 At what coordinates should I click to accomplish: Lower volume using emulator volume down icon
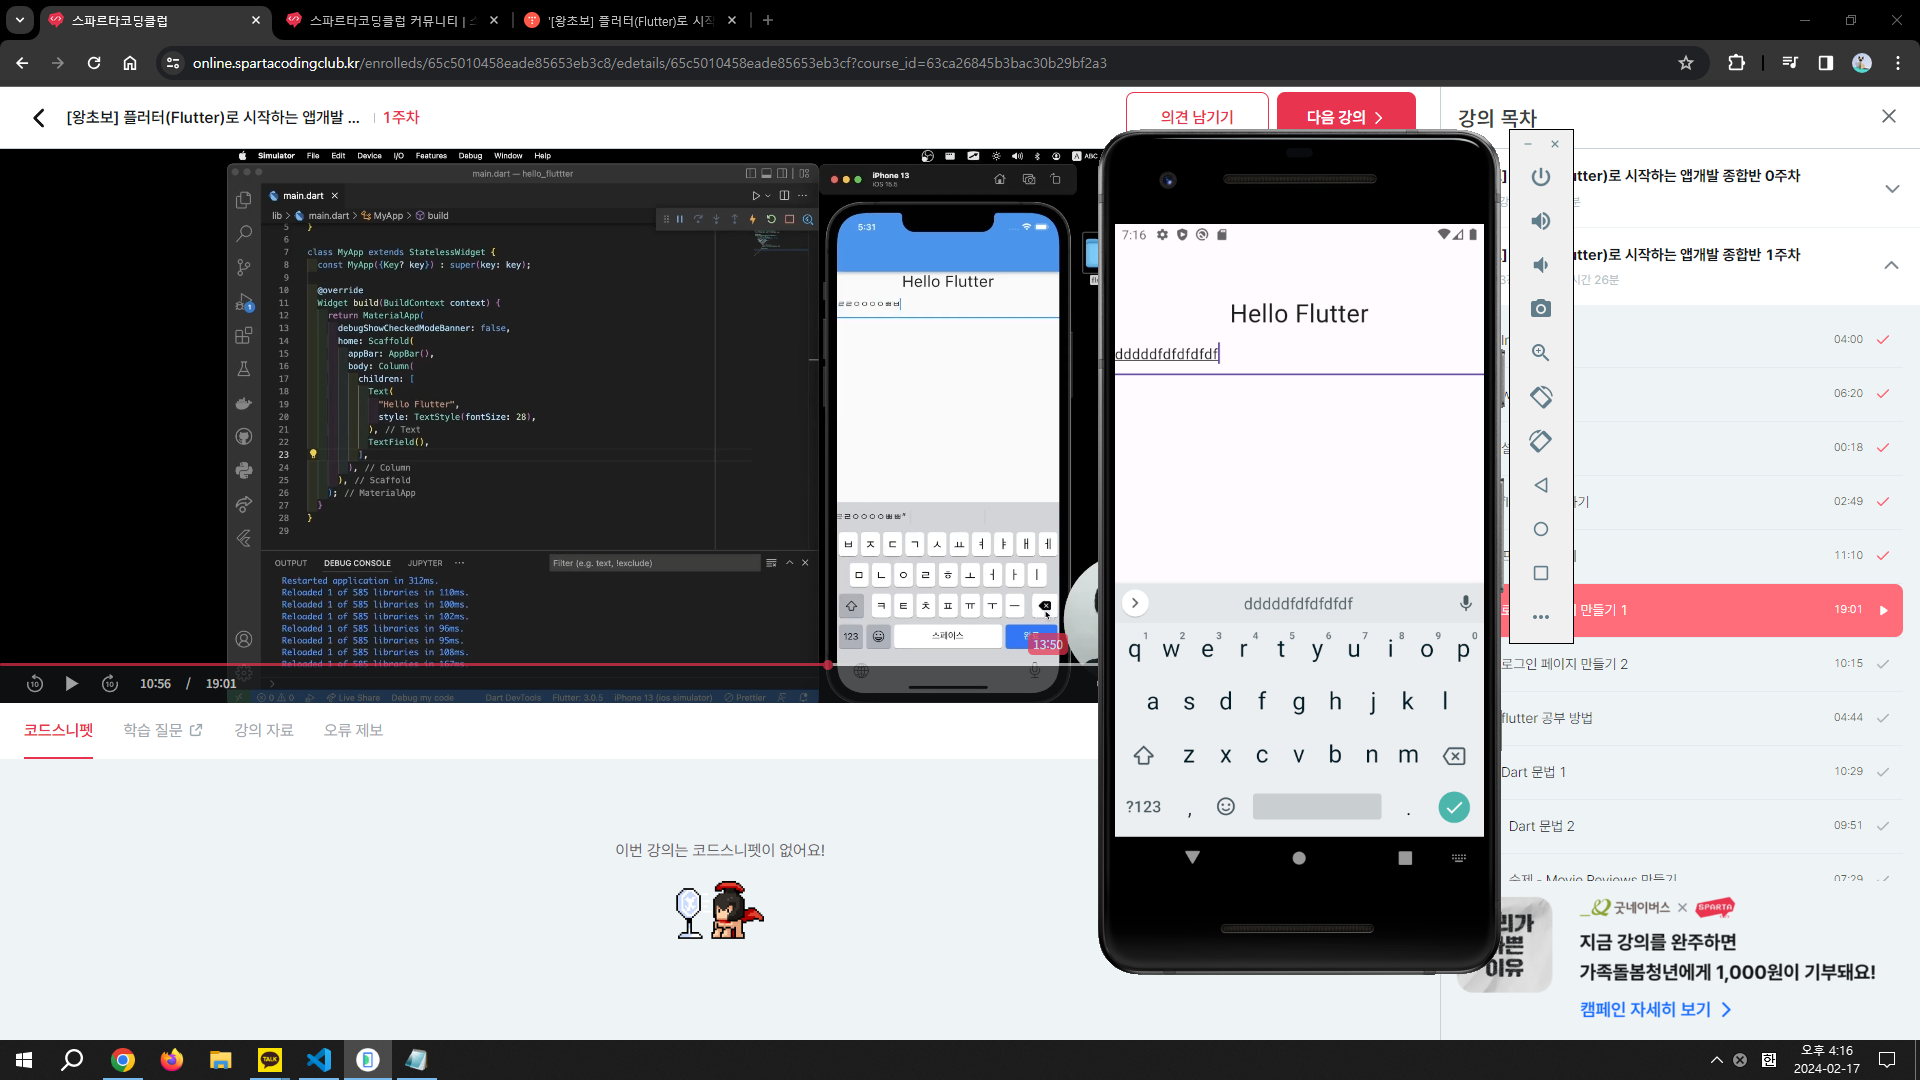pyautogui.click(x=1541, y=265)
